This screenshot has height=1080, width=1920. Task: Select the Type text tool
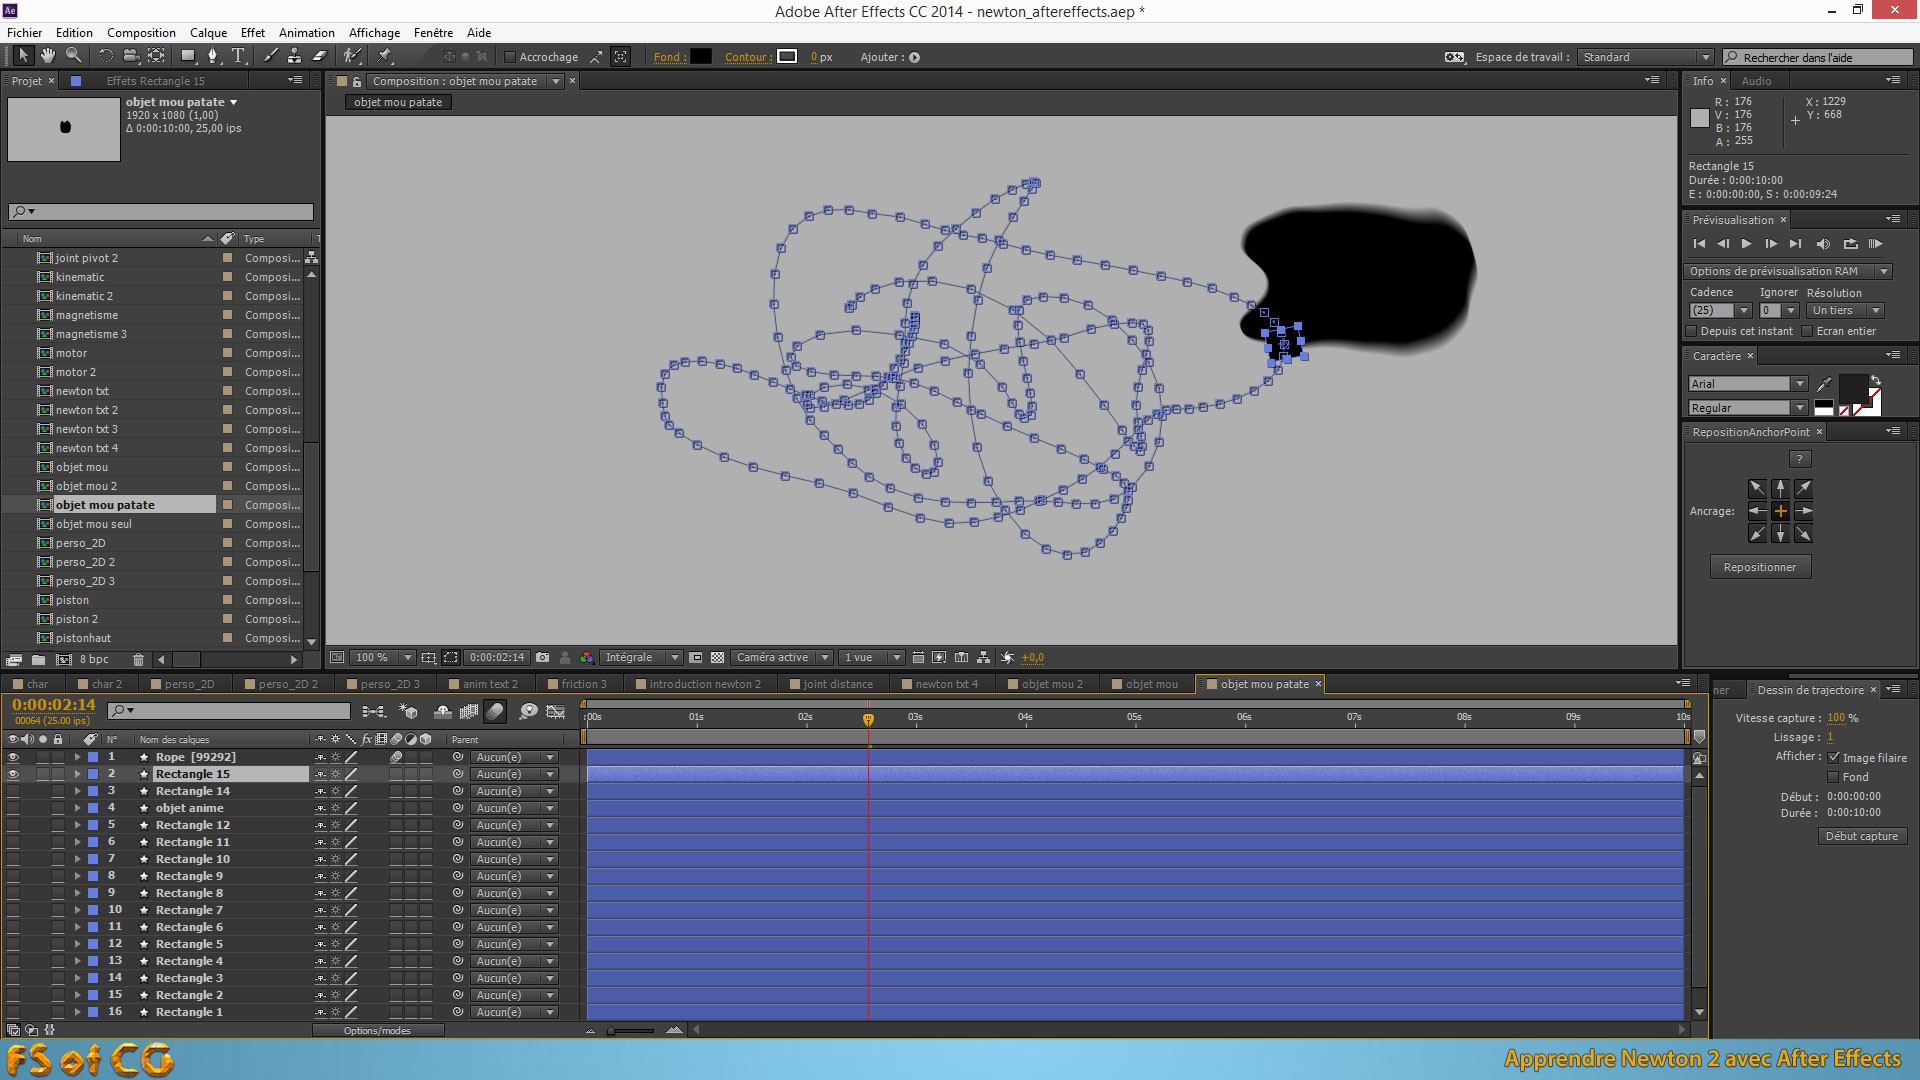(x=238, y=56)
